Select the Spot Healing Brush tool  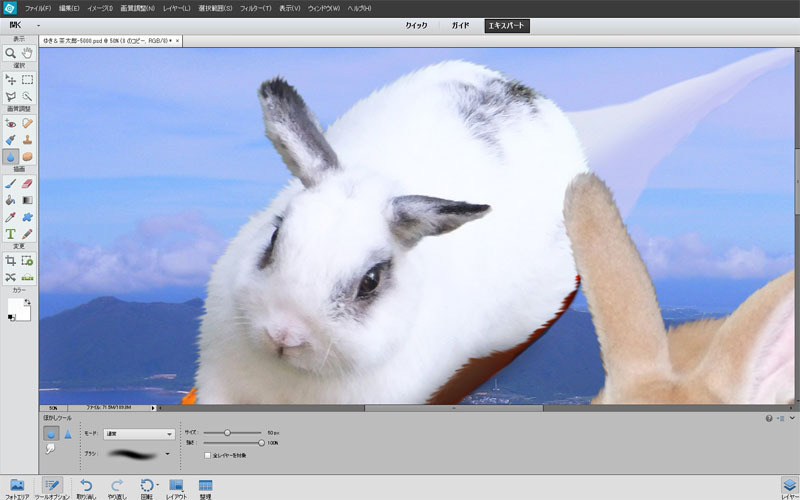click(28, 123)
